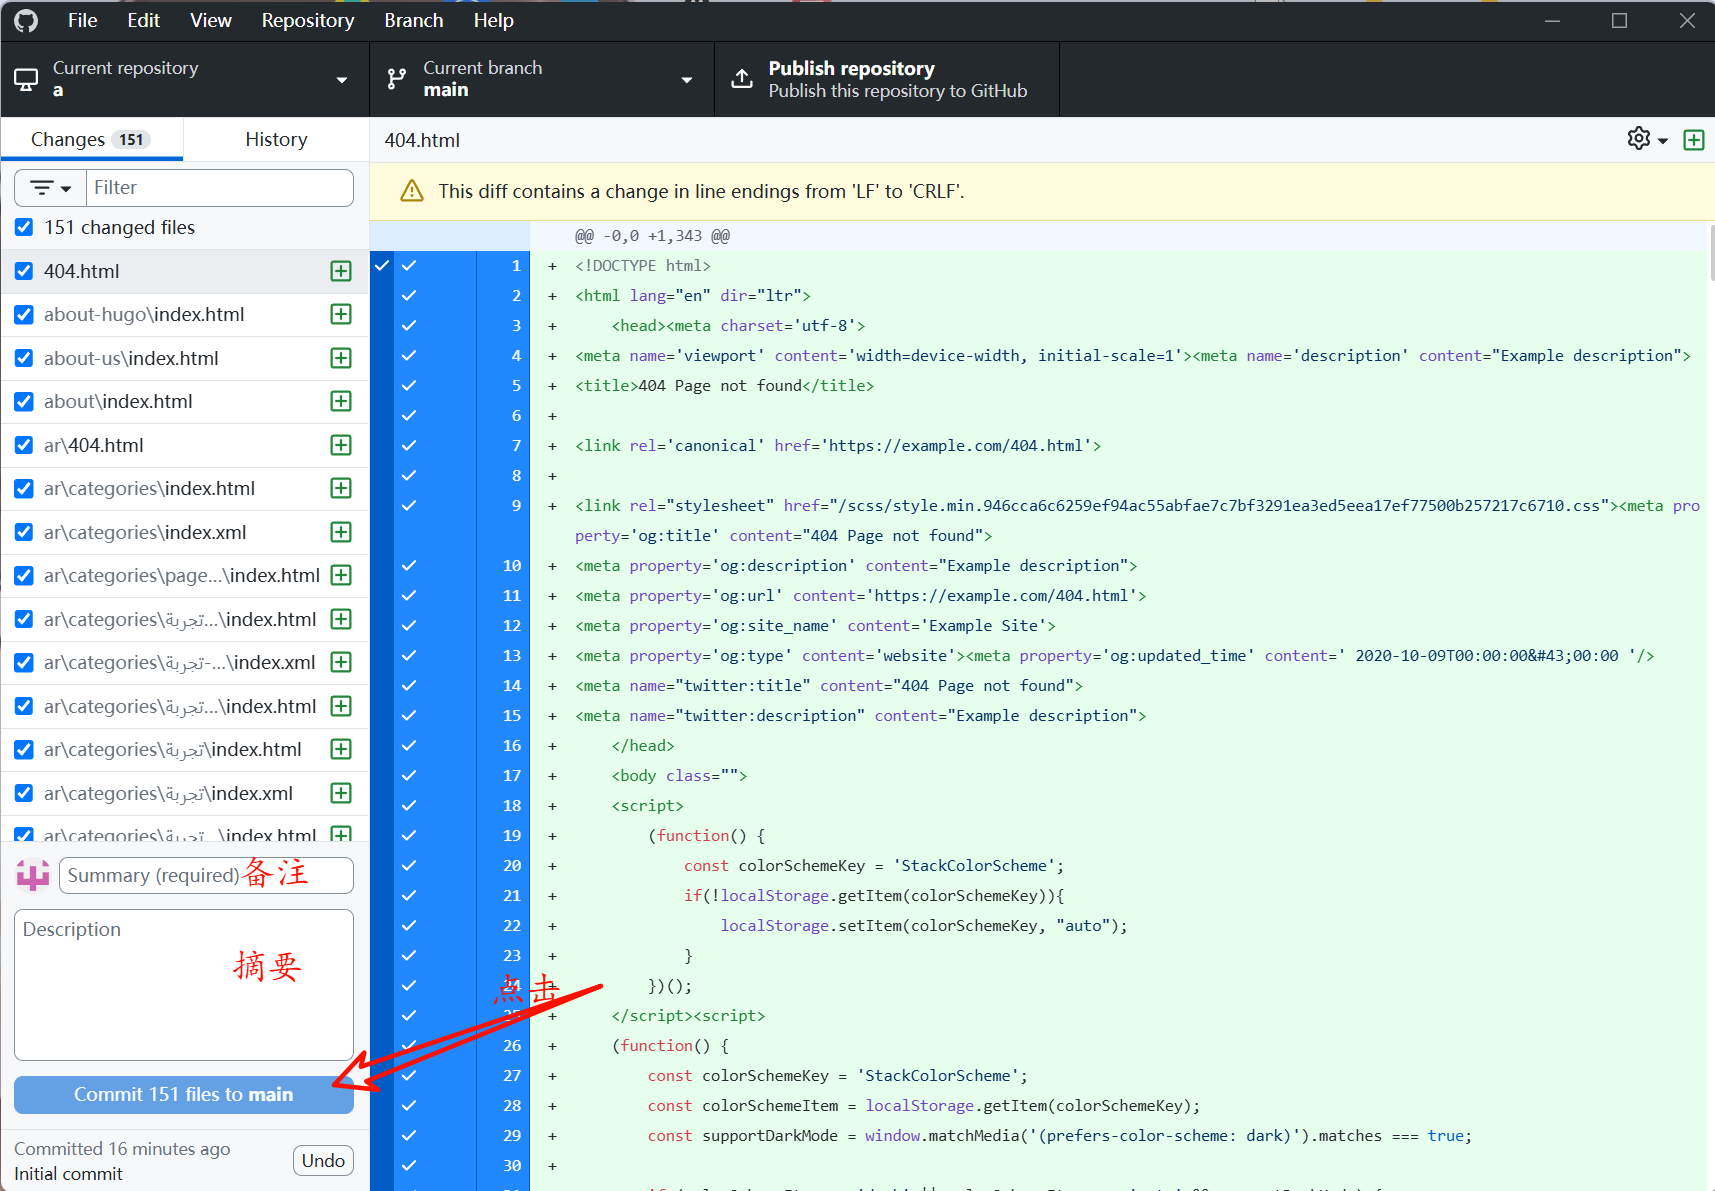This screenshot has height=1191, width=1715.
Task: Click the expand diff icon in the header
Action: (x=1693, y=140)
